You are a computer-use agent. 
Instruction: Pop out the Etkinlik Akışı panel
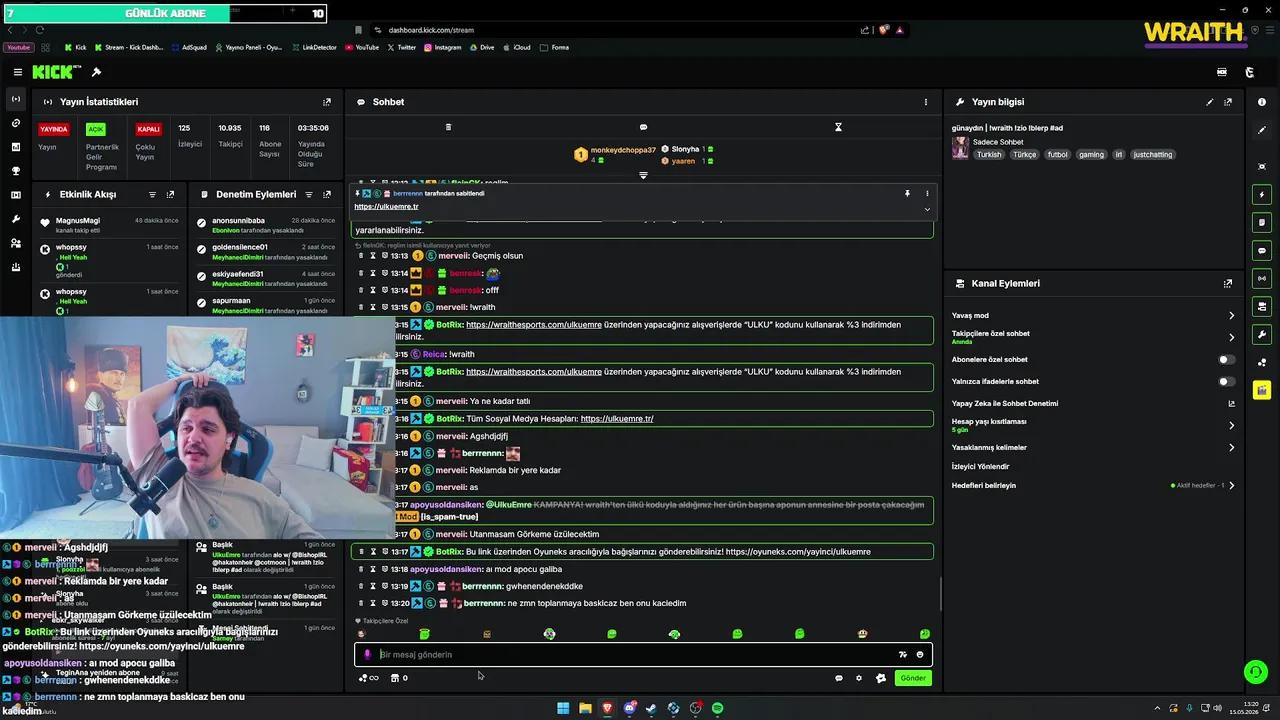click(170, 195)
